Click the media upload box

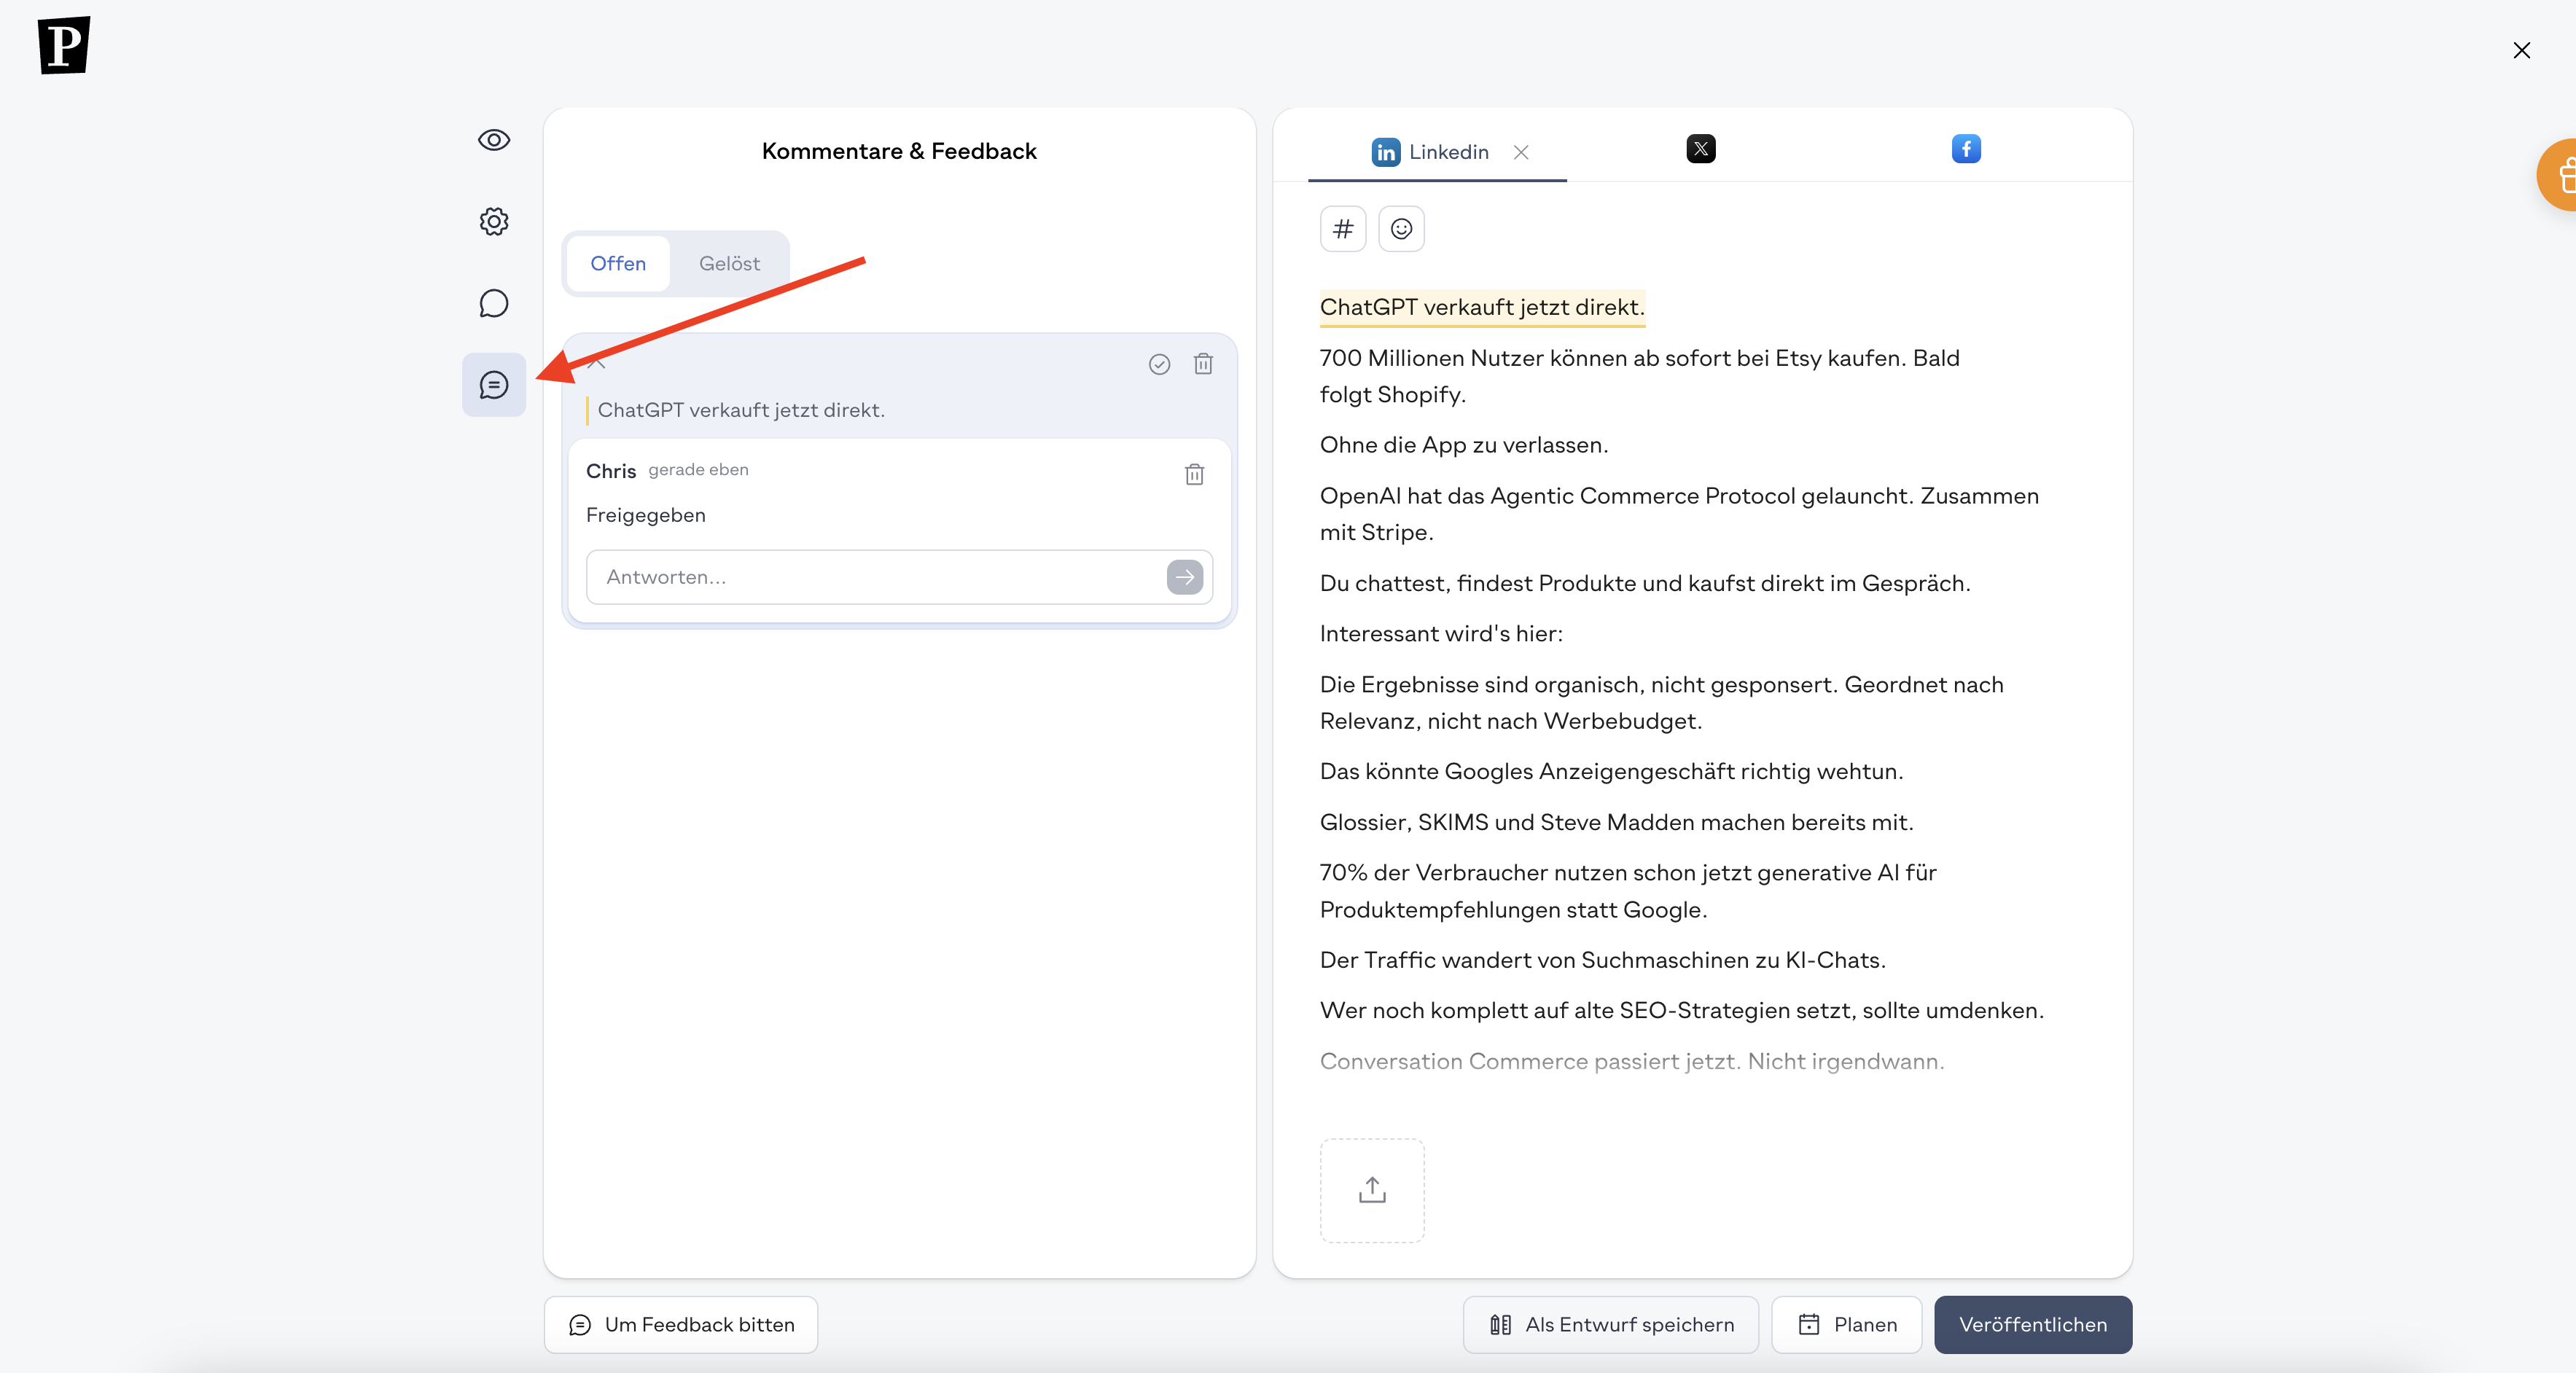click(1372, 1190)
